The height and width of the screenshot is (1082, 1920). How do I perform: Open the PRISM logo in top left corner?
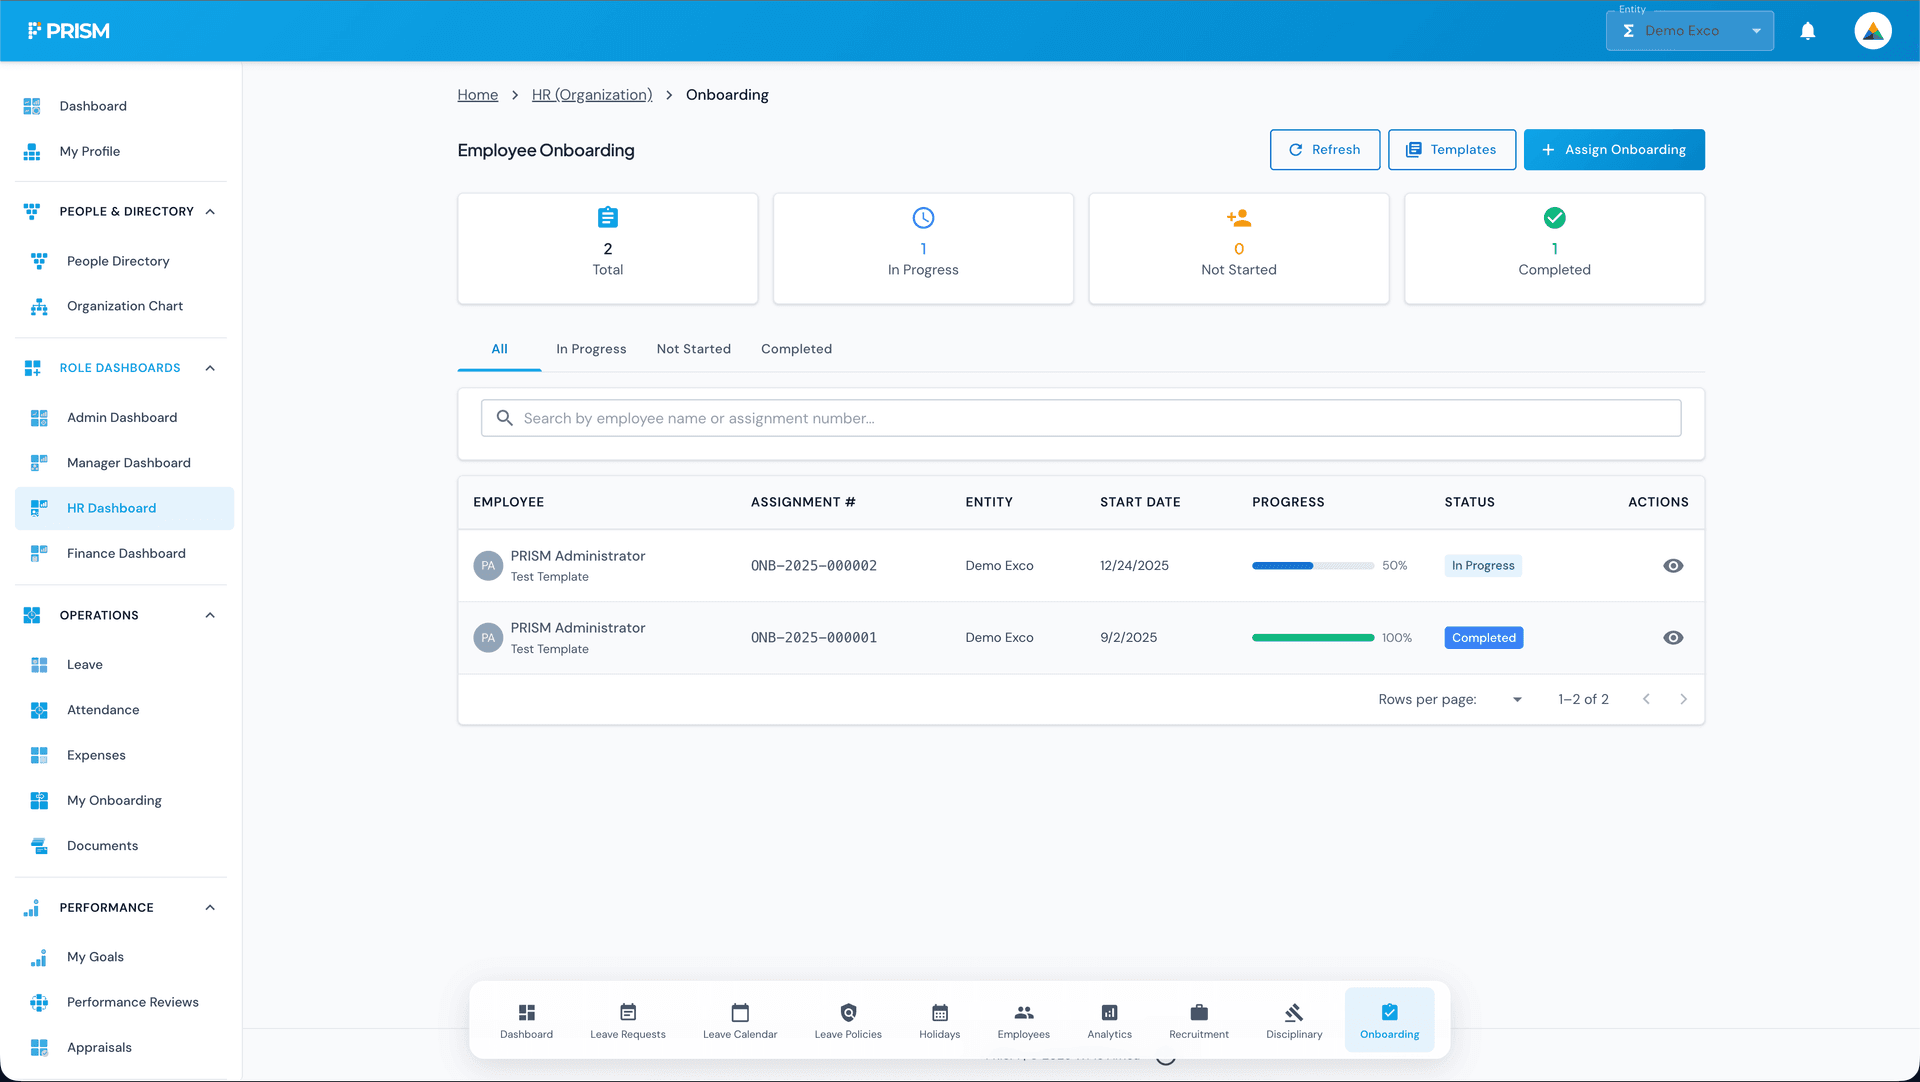point(69,30)
